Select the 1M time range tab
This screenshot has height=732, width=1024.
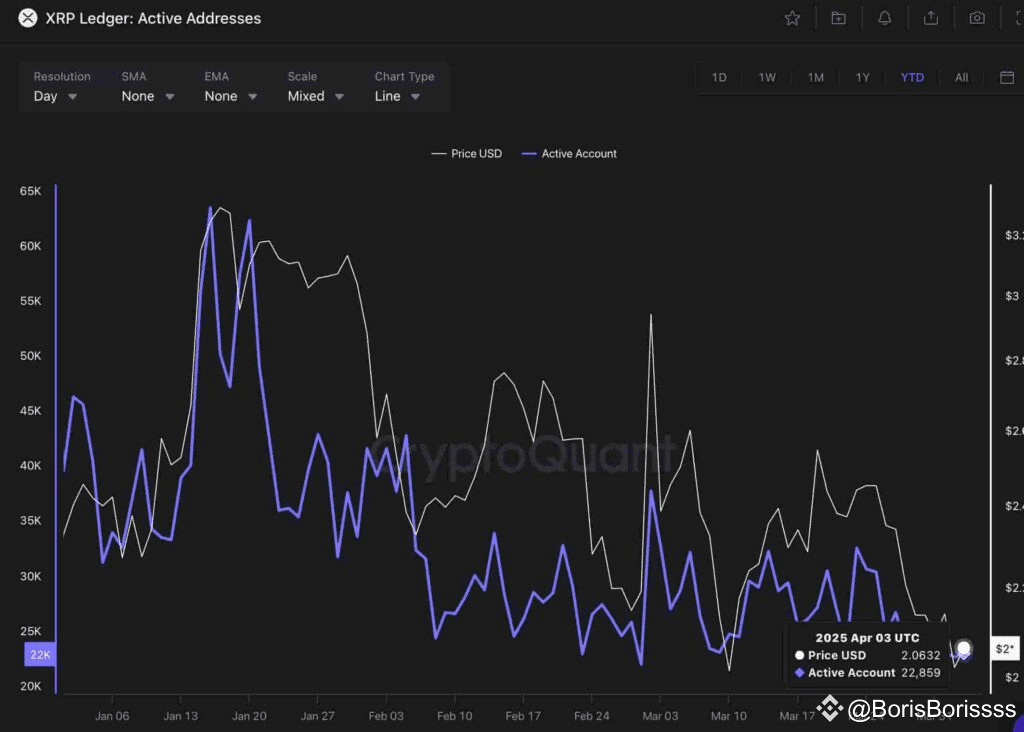click(x=815, y=78)
